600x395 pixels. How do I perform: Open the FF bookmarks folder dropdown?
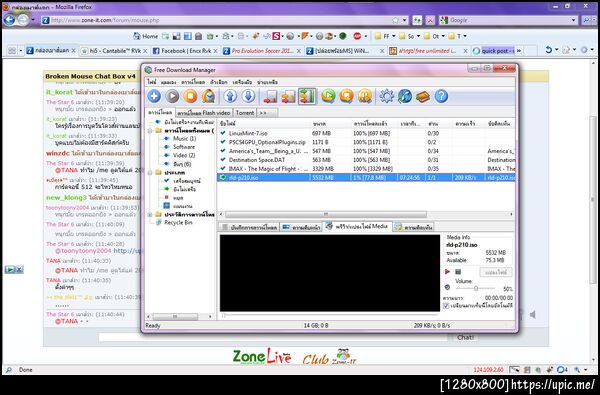pos(385,36)
